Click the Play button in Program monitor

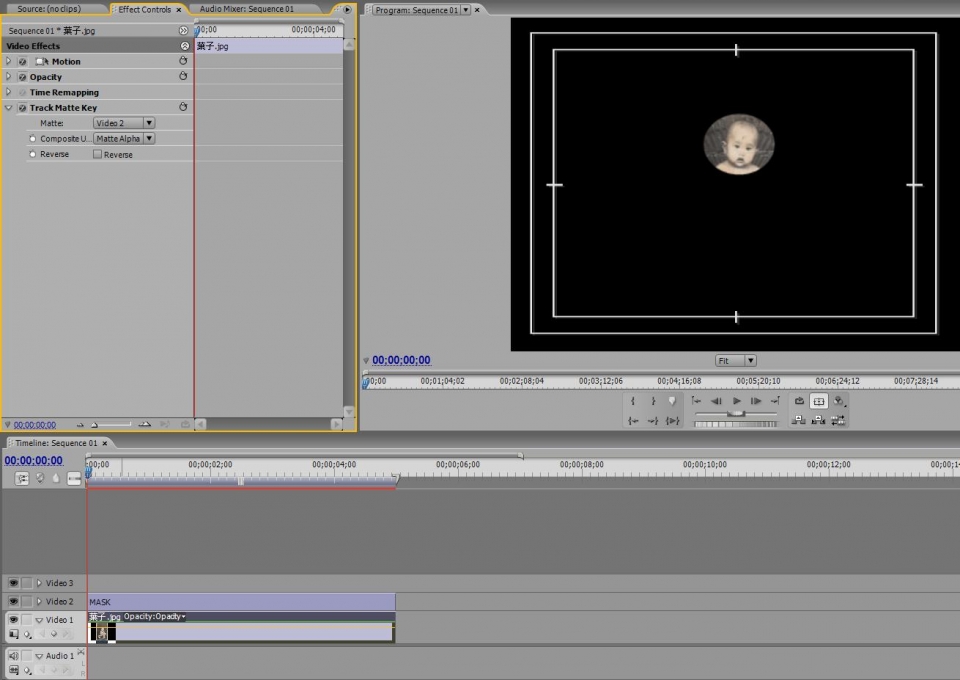(x=737, y=401)
